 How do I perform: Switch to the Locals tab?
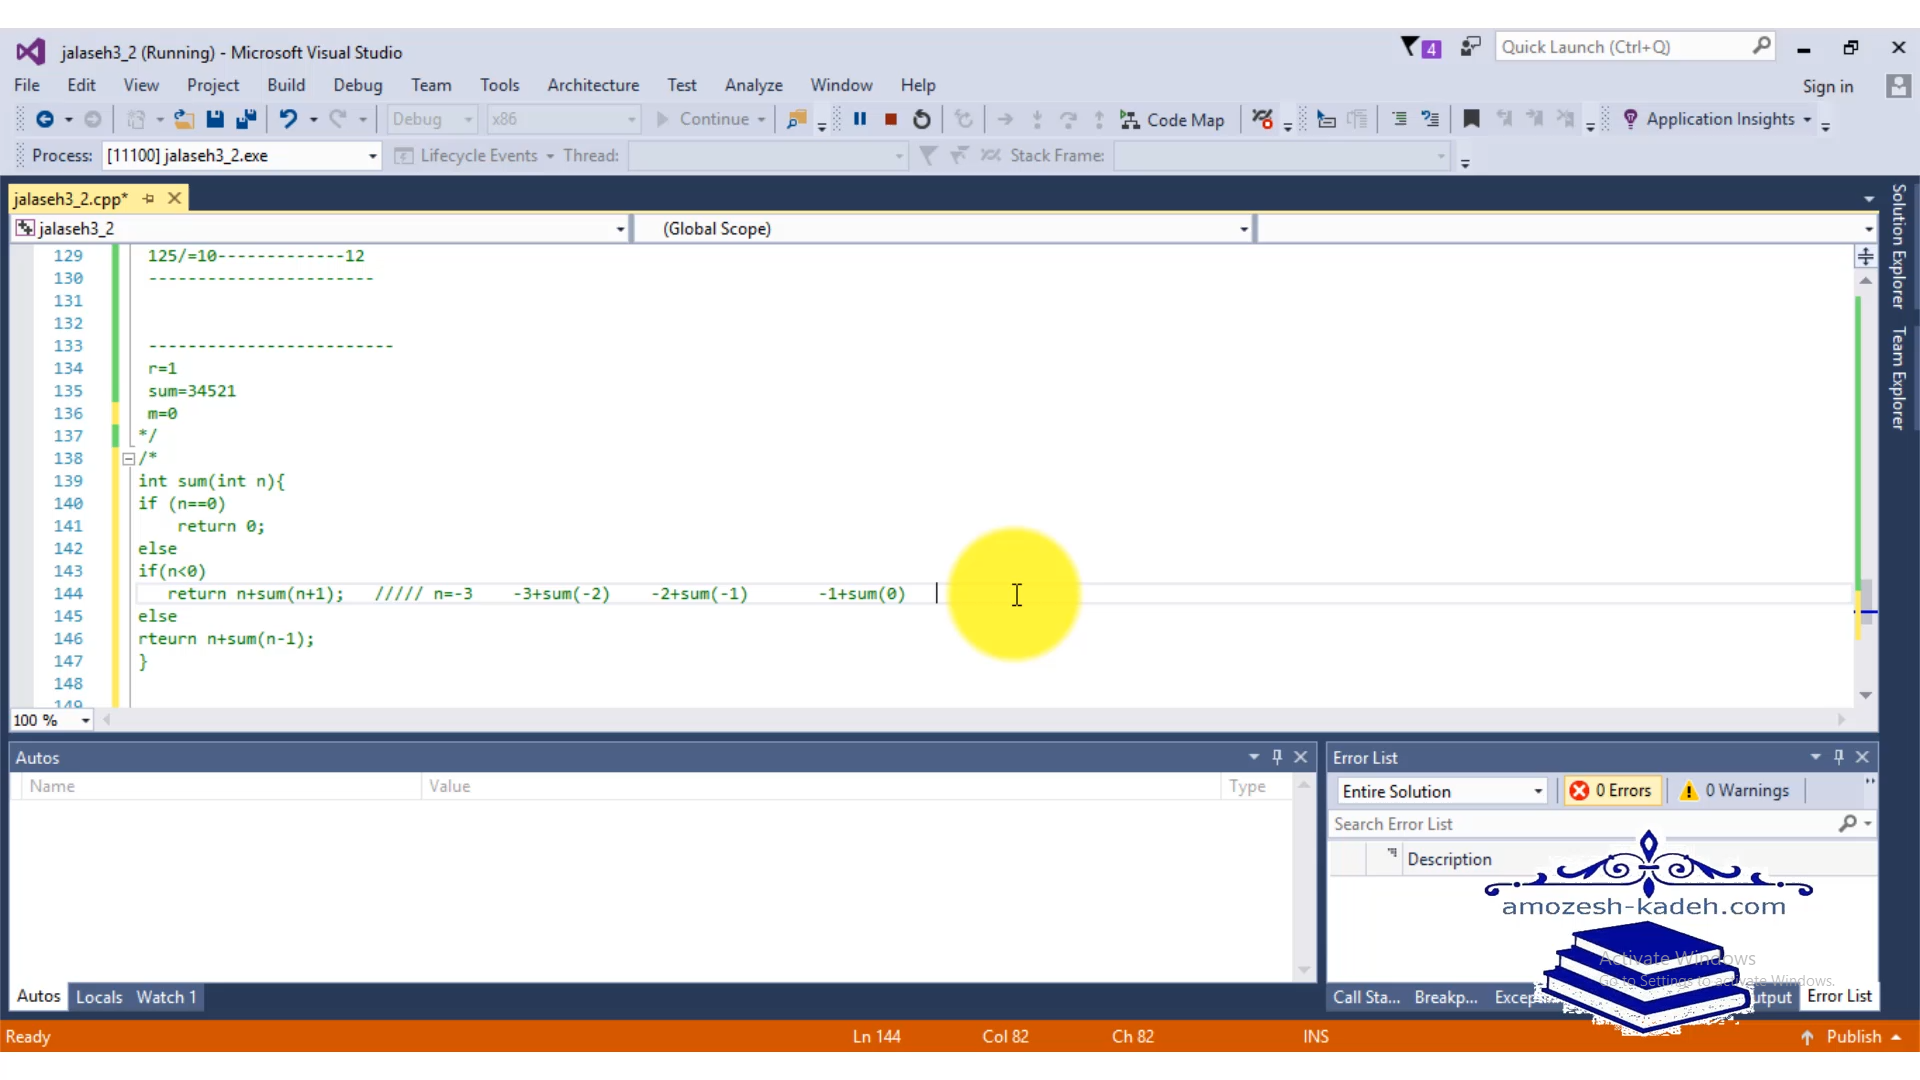point(99,997)
